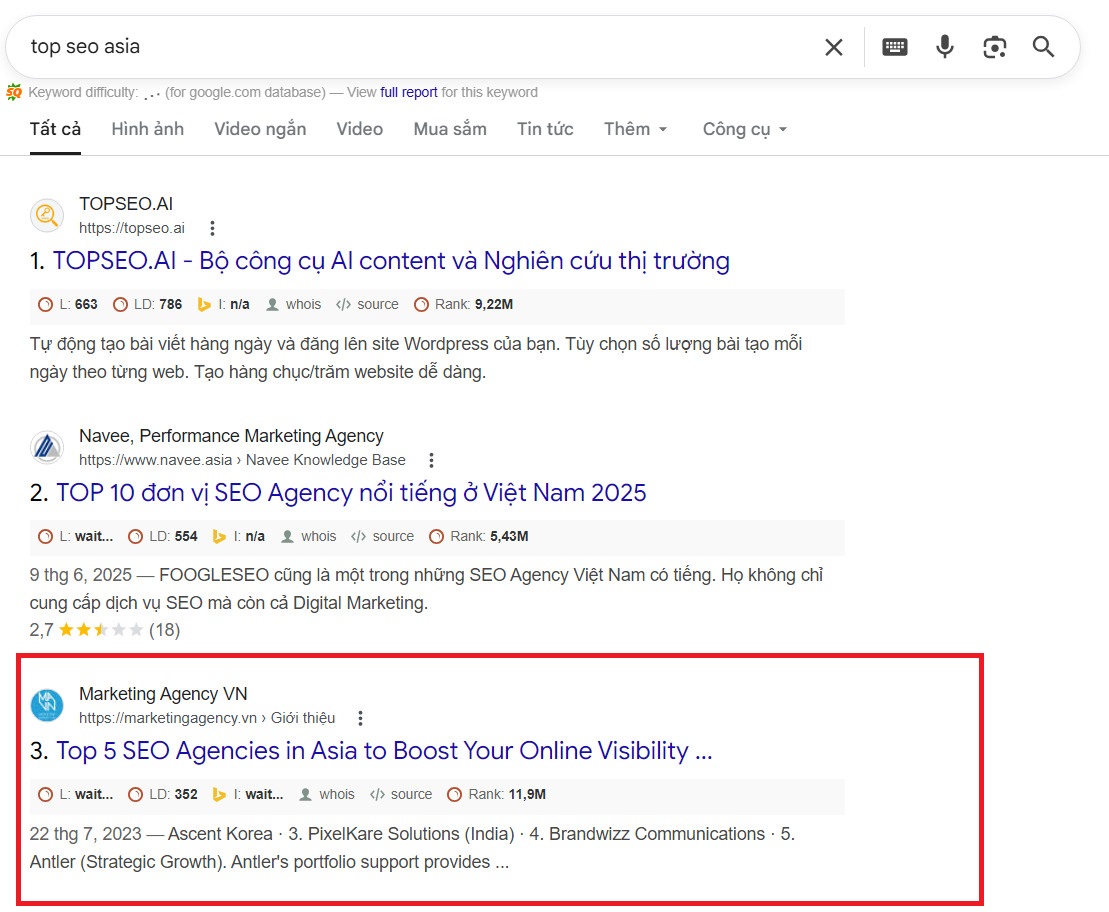View 'source' for the Navee result

coord(383,536)
